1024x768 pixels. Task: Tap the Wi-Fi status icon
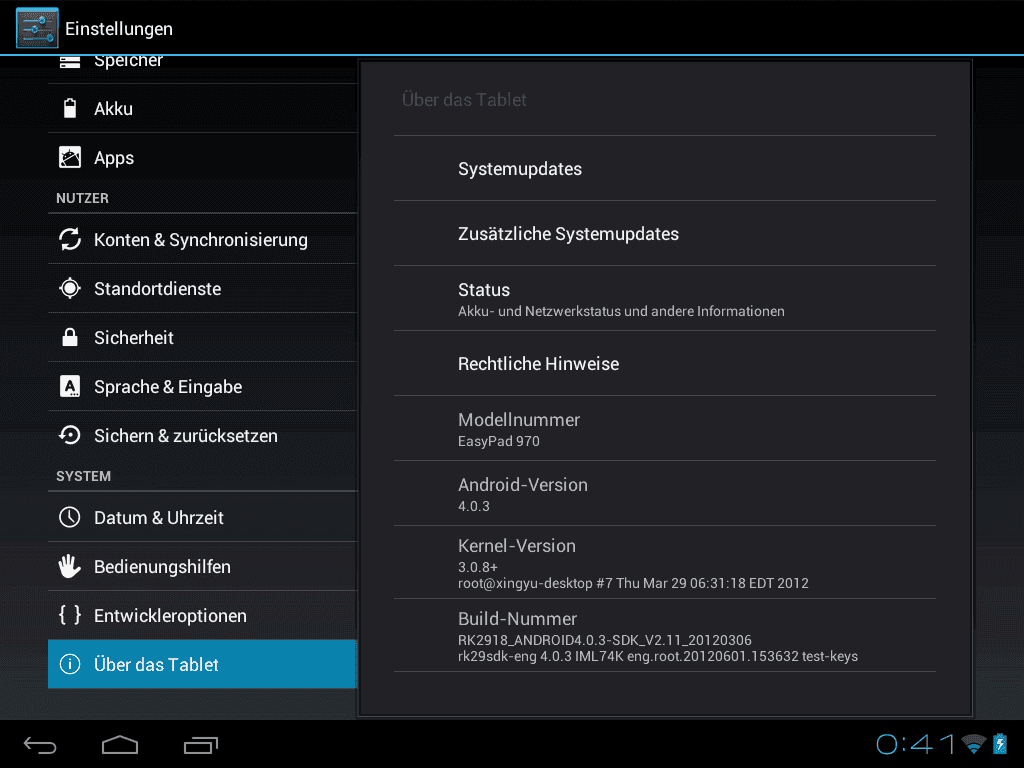974,744
